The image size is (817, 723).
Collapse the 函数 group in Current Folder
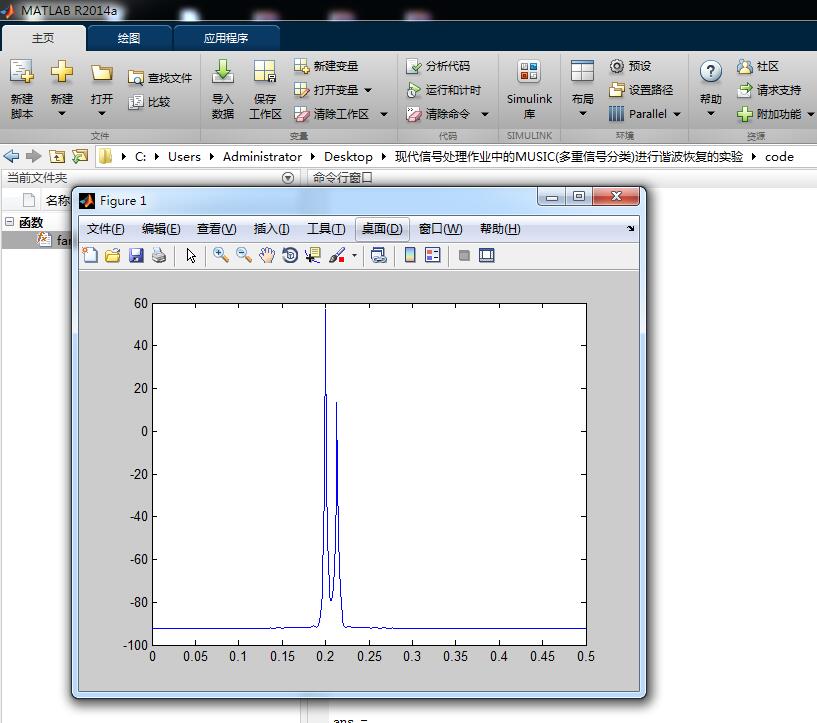pyautogui.click(x=9, y=222)
